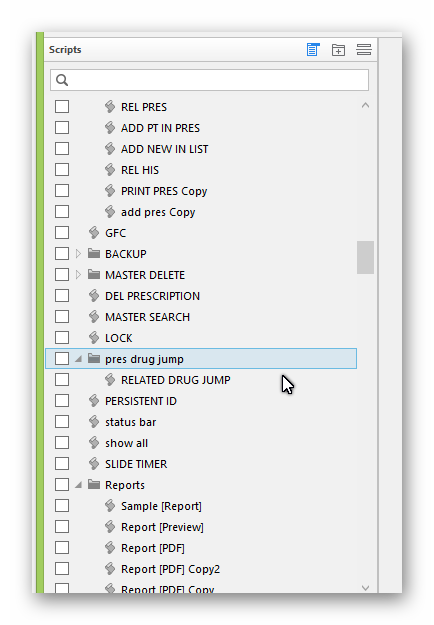Image resolution: width=434 pixels, height=625 pixels.
Task: Click the script icon next to LOCK
Action: click(94, 338)
